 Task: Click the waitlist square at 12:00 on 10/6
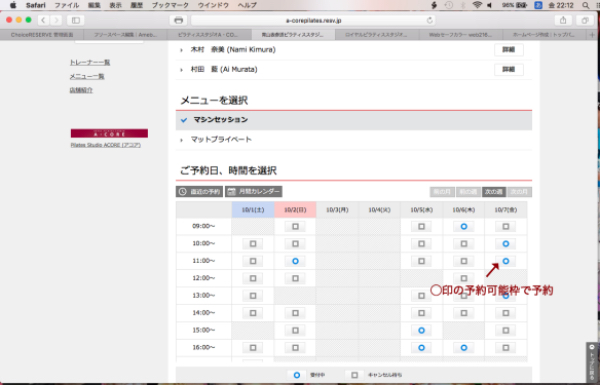[x=464, y=279]
